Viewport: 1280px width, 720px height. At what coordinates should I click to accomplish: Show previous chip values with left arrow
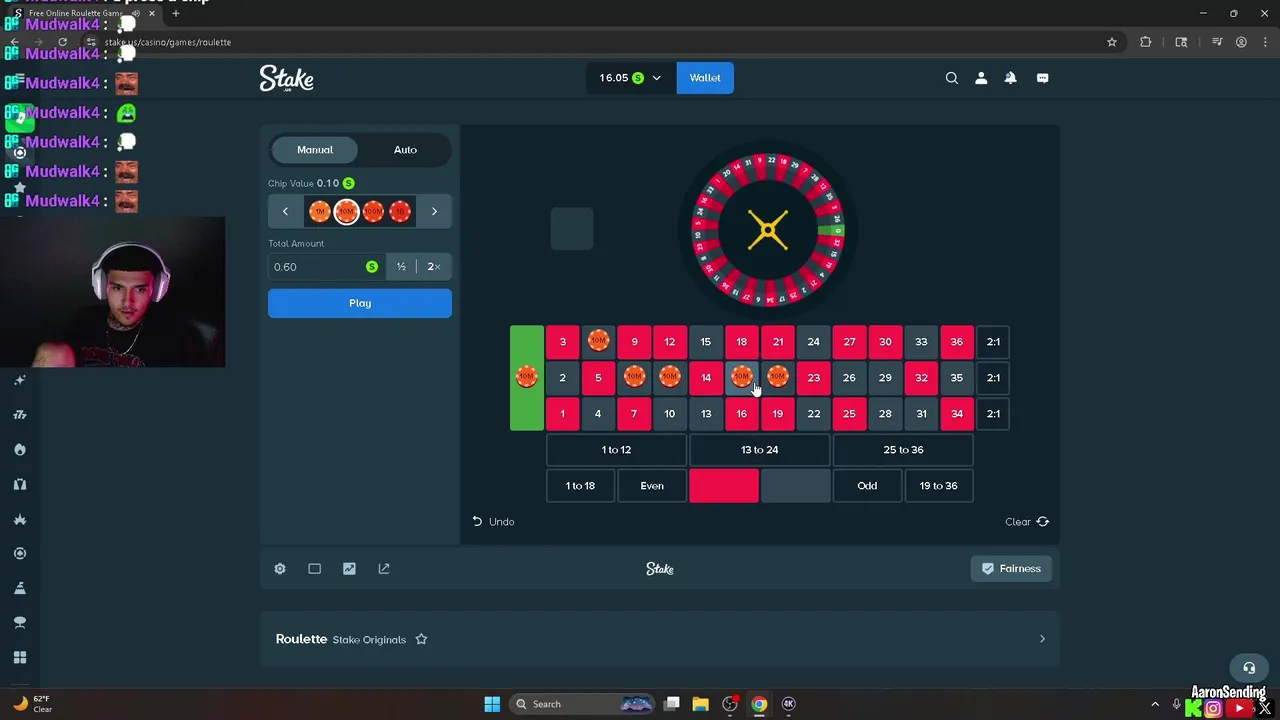285,211
